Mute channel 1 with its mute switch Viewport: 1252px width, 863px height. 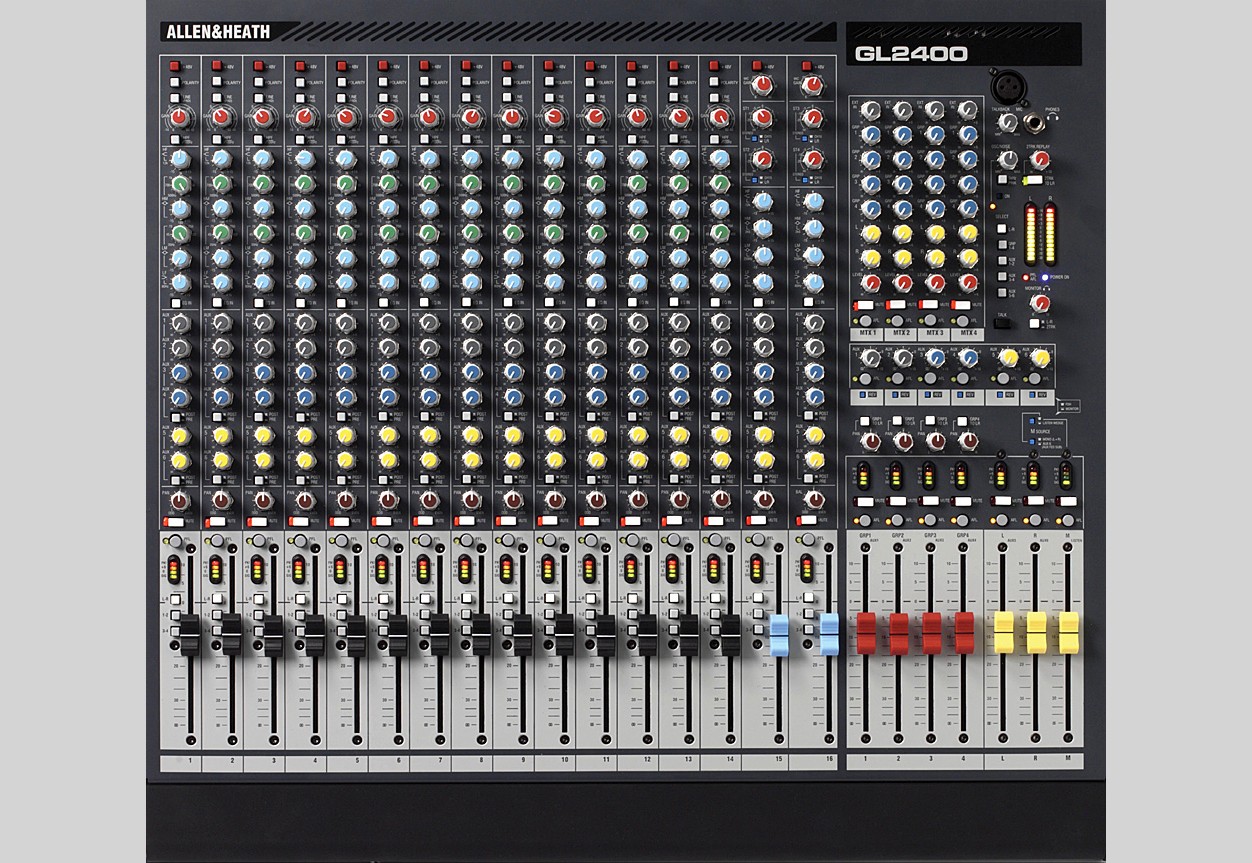click(x=175, y=521)
